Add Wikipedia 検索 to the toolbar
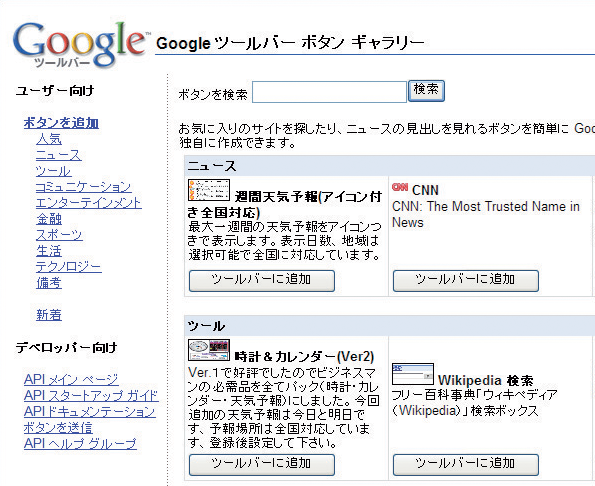Screen dimensions: 595x486 pos(466,465)
